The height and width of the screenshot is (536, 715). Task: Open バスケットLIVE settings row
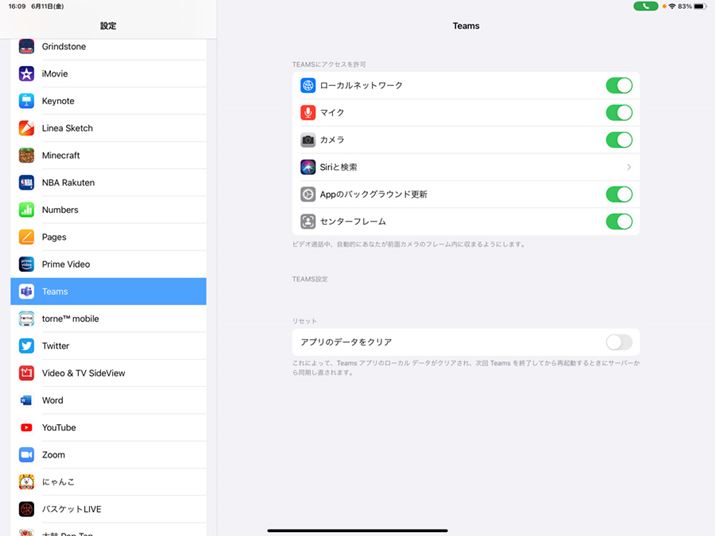[x=109, y=509]
